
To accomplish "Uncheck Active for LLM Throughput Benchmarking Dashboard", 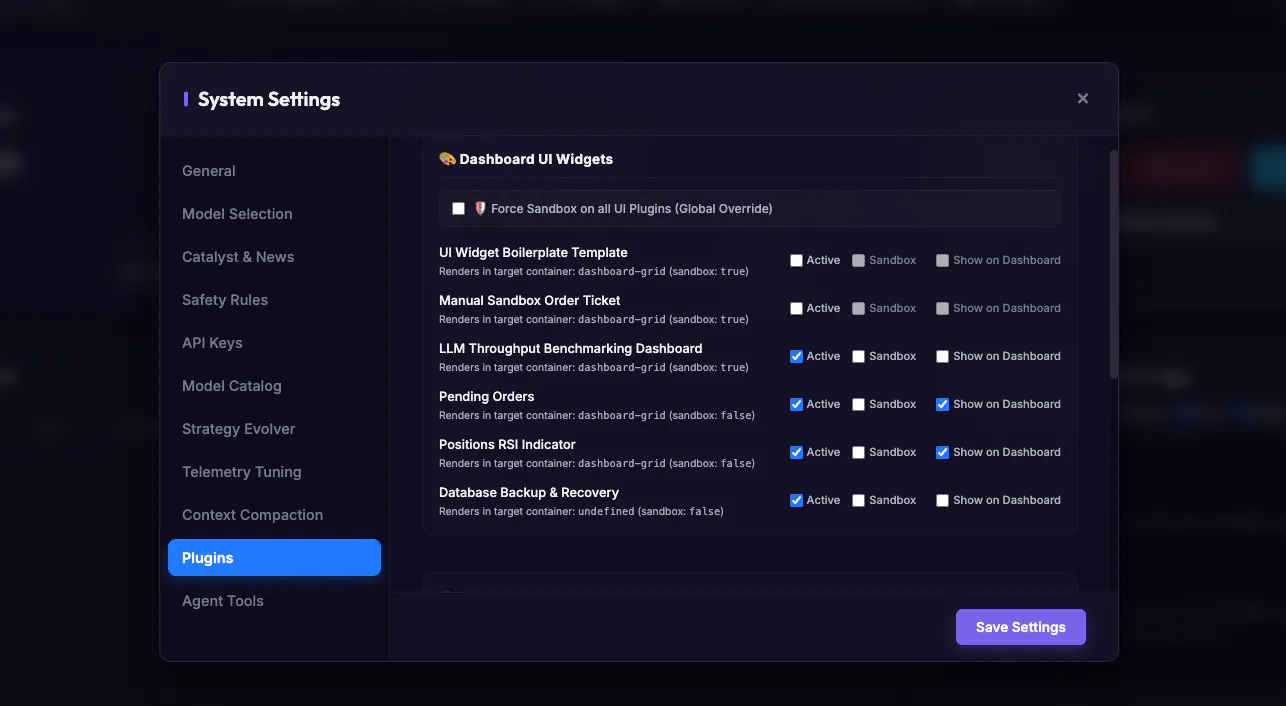I will pos(796,356).
